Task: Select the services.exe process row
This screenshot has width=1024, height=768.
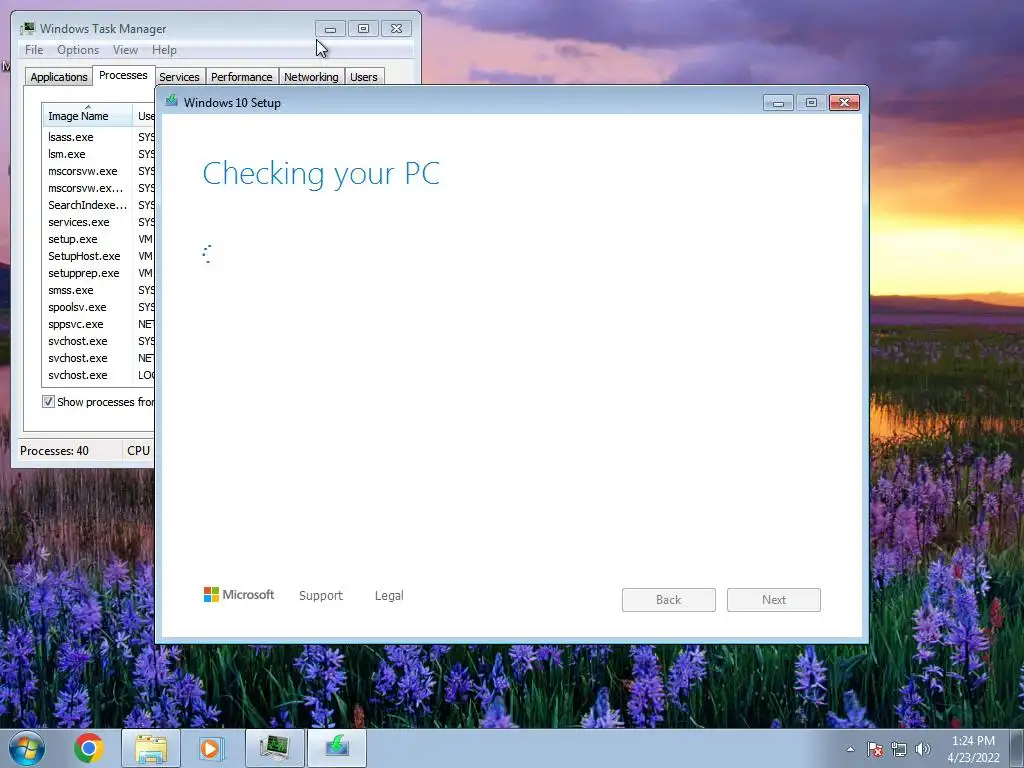Action: 98,222
